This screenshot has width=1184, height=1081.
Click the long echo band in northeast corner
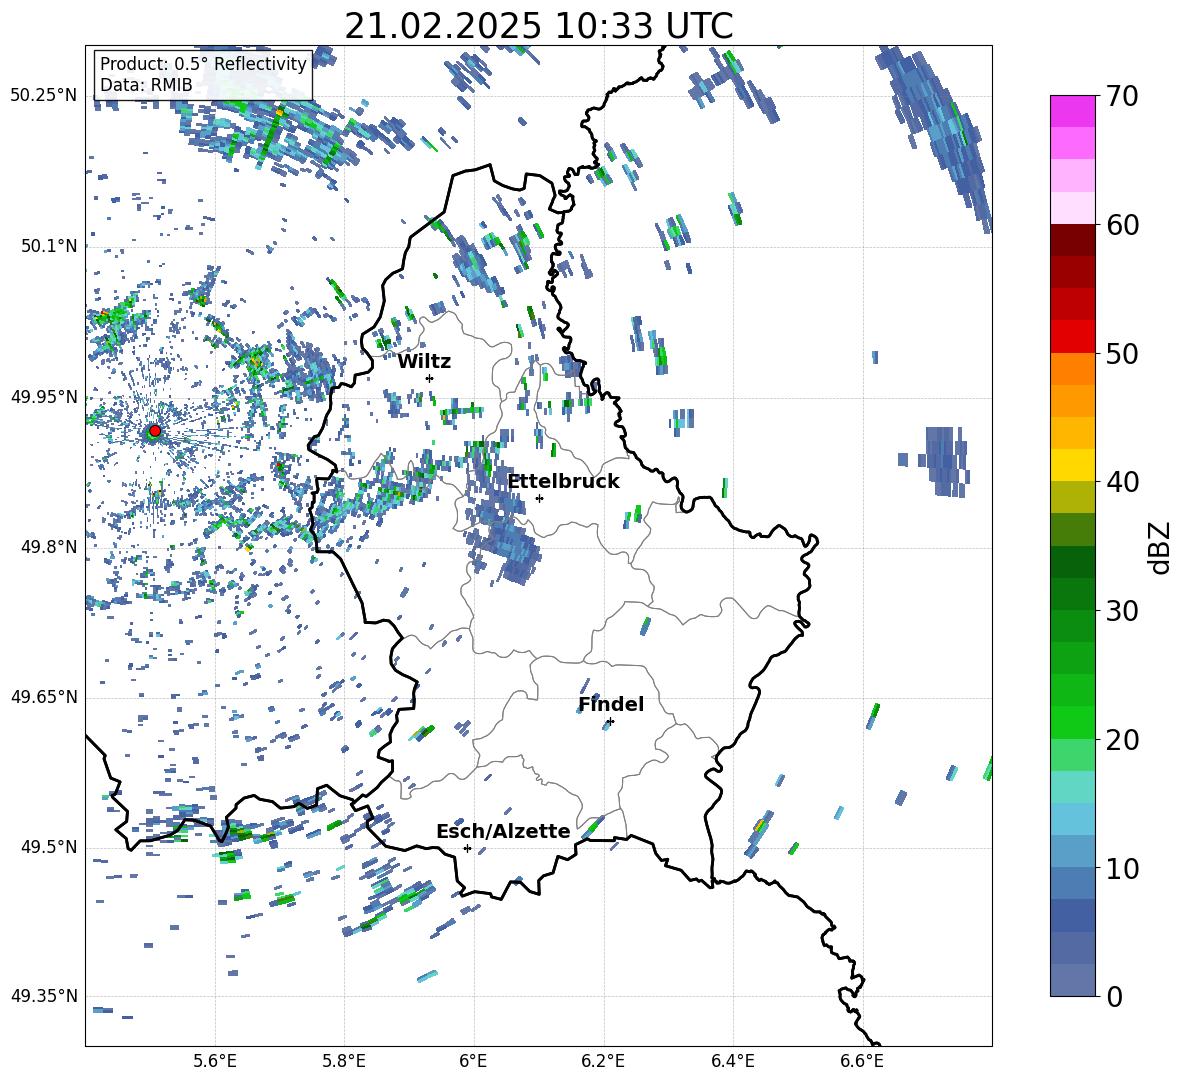936,136
